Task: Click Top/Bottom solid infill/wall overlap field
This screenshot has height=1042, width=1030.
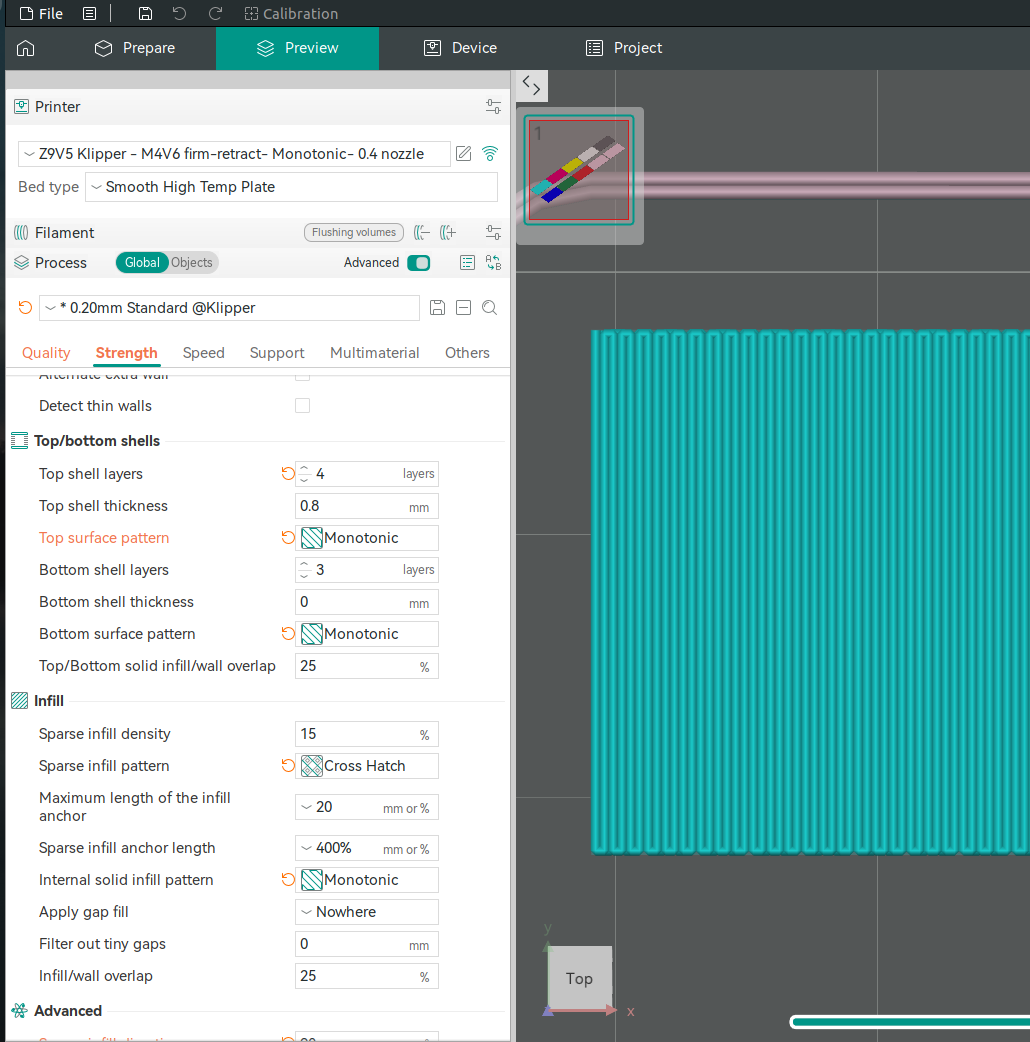Action: [x=367, y=666]
